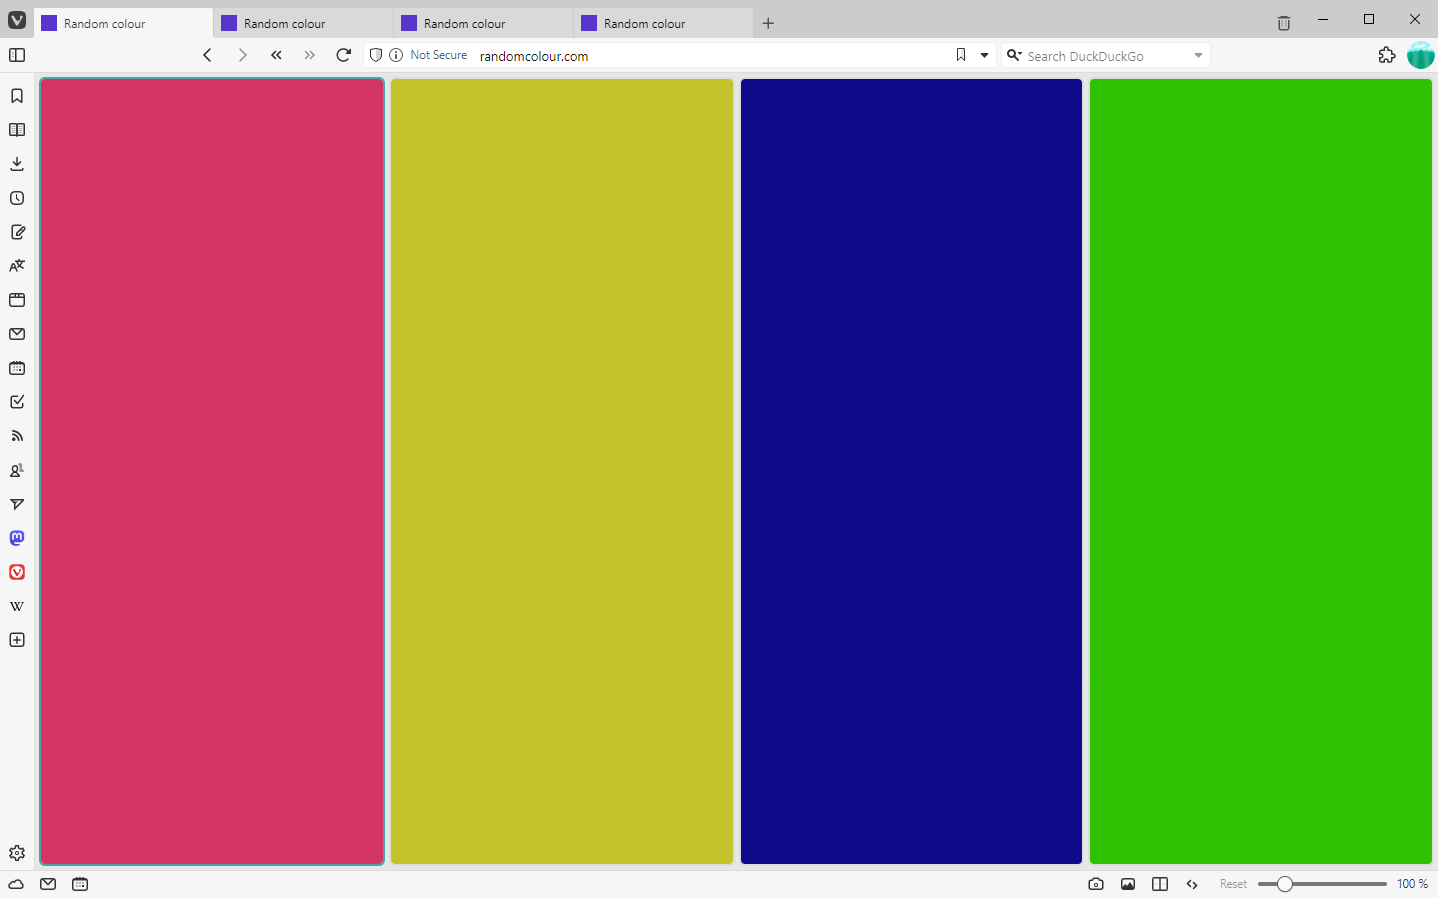Viewport: 1438px width, 898px height.
Task: Toggle images and animation loading
Action: pyautogui.click(x=1128, y=884)
